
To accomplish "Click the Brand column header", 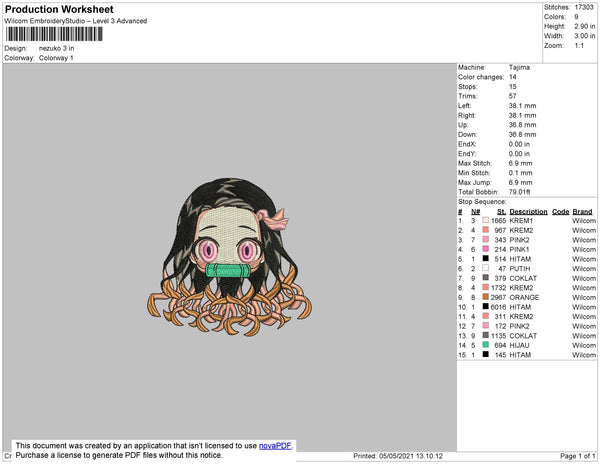I will (x=582, y=212).
